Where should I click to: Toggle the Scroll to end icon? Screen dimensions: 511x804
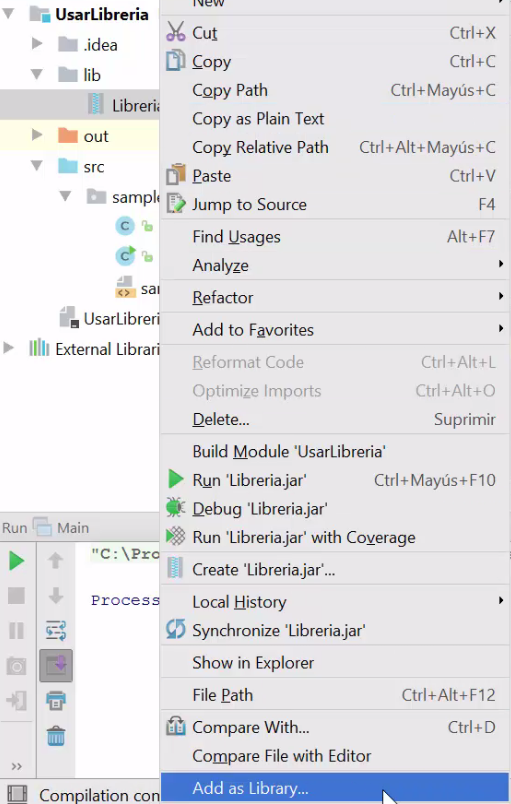(x=56, y=666)
